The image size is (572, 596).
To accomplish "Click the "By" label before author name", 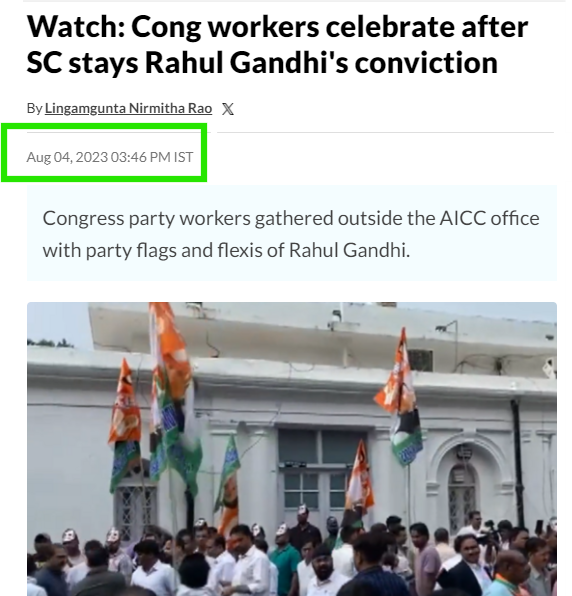I will [34, 108].
